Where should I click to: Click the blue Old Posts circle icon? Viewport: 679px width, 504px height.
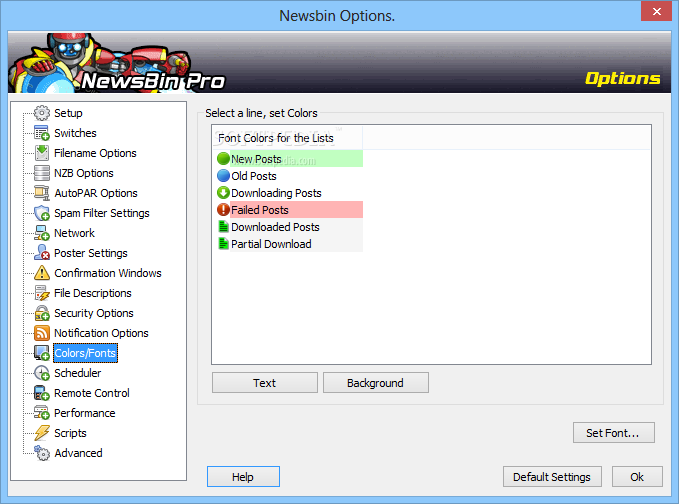[x=223, y=175]
